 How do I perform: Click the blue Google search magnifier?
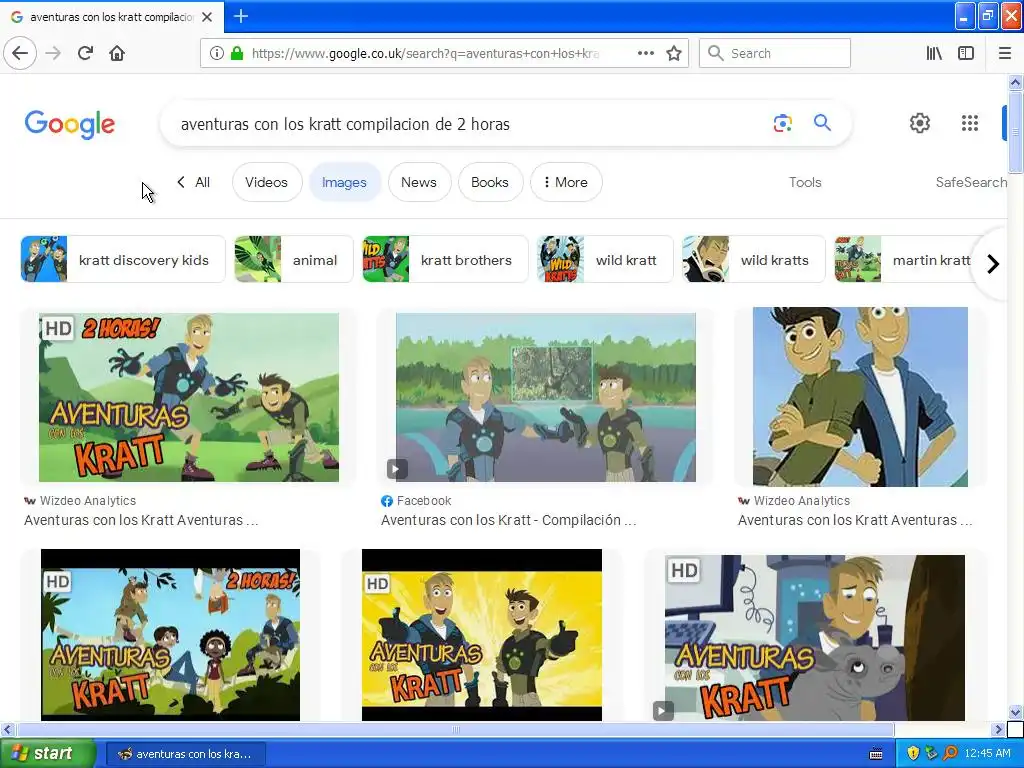(822, 123)
